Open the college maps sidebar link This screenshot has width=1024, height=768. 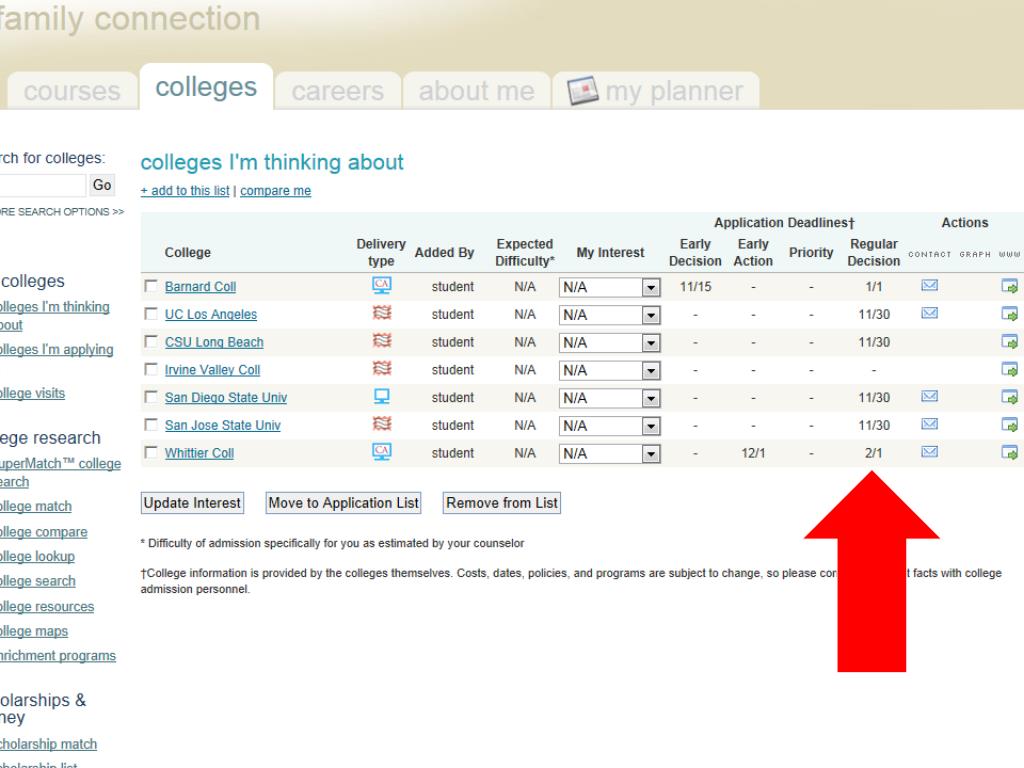(34, 631)
